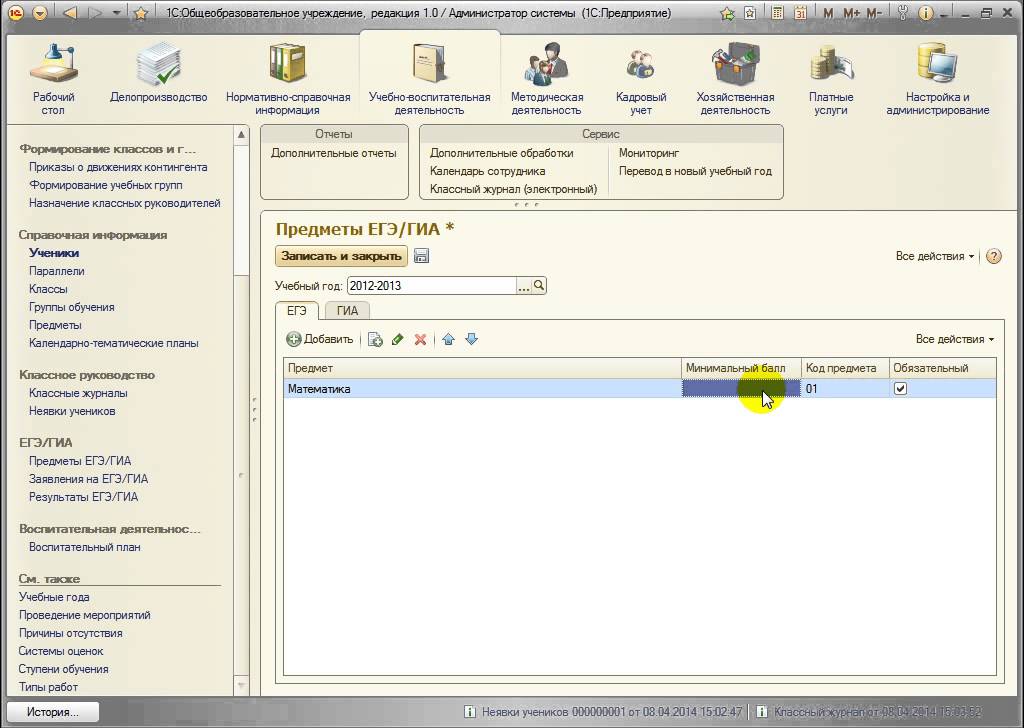1024x728 pixels.
Task: Open table Все действия dropdown
Action: click(x=955, y=339)
